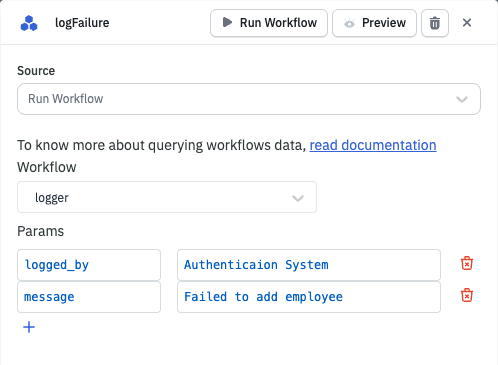Remove the message param with its red trash icon

tap(467, 295)
